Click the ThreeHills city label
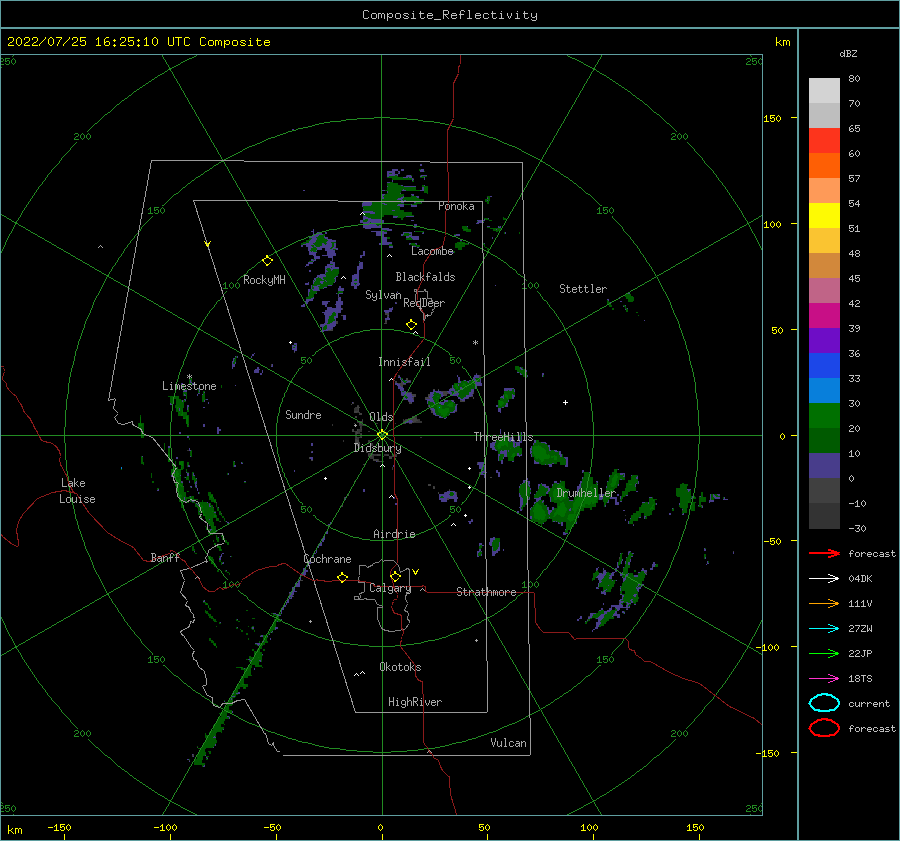The width and height of the screenshot is (900, 841). point(503,437)
